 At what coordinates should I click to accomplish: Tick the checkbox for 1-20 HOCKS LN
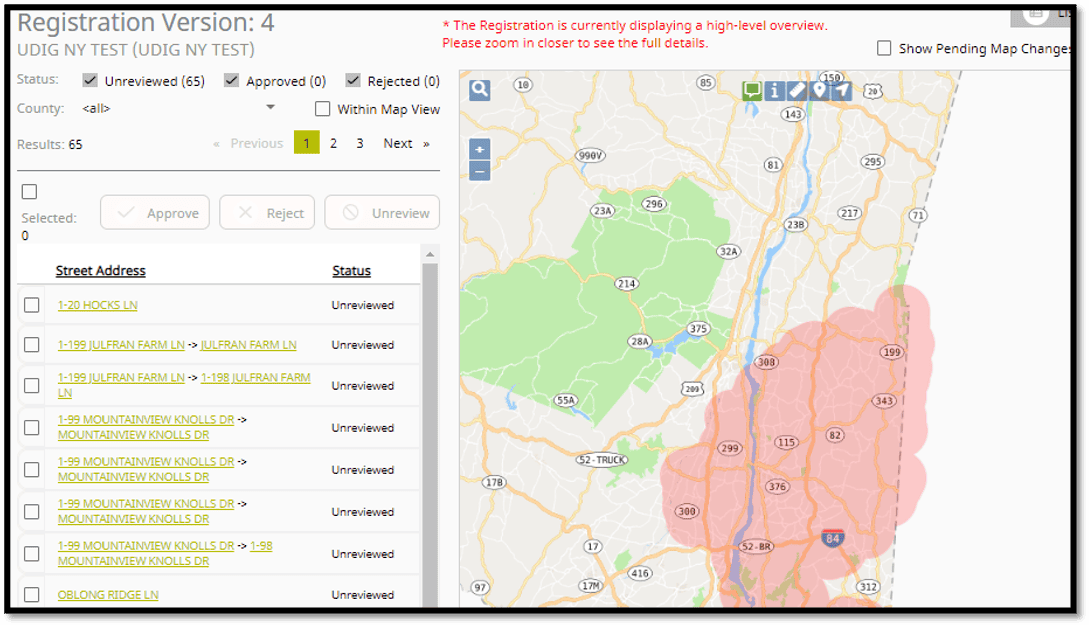point(32,305)
